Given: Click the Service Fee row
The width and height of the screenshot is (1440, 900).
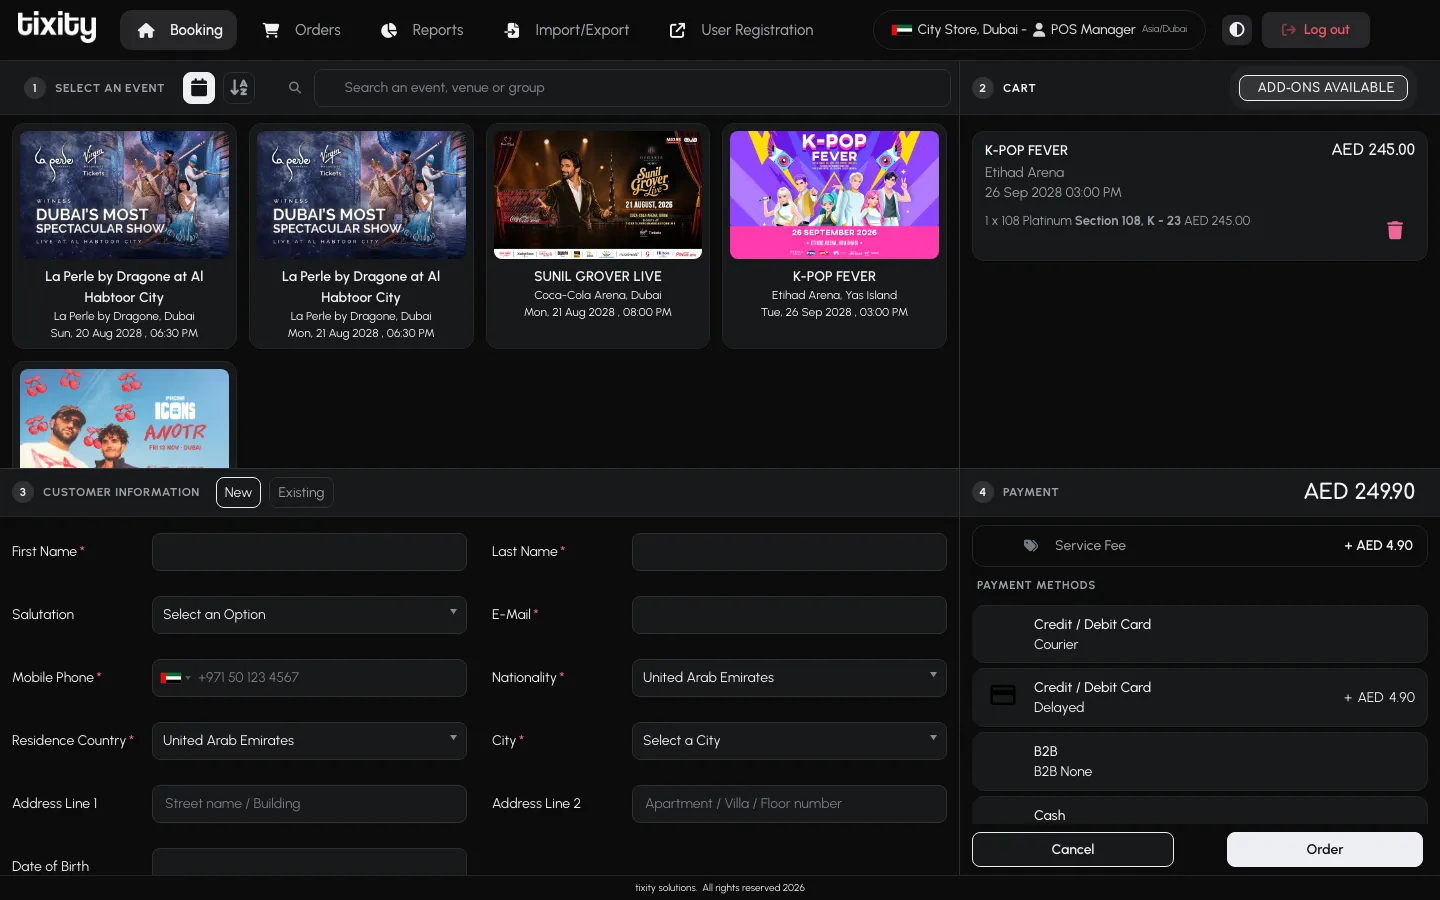Looking at the screenshot, I should pyautogui.click(x=1199, y=546).
